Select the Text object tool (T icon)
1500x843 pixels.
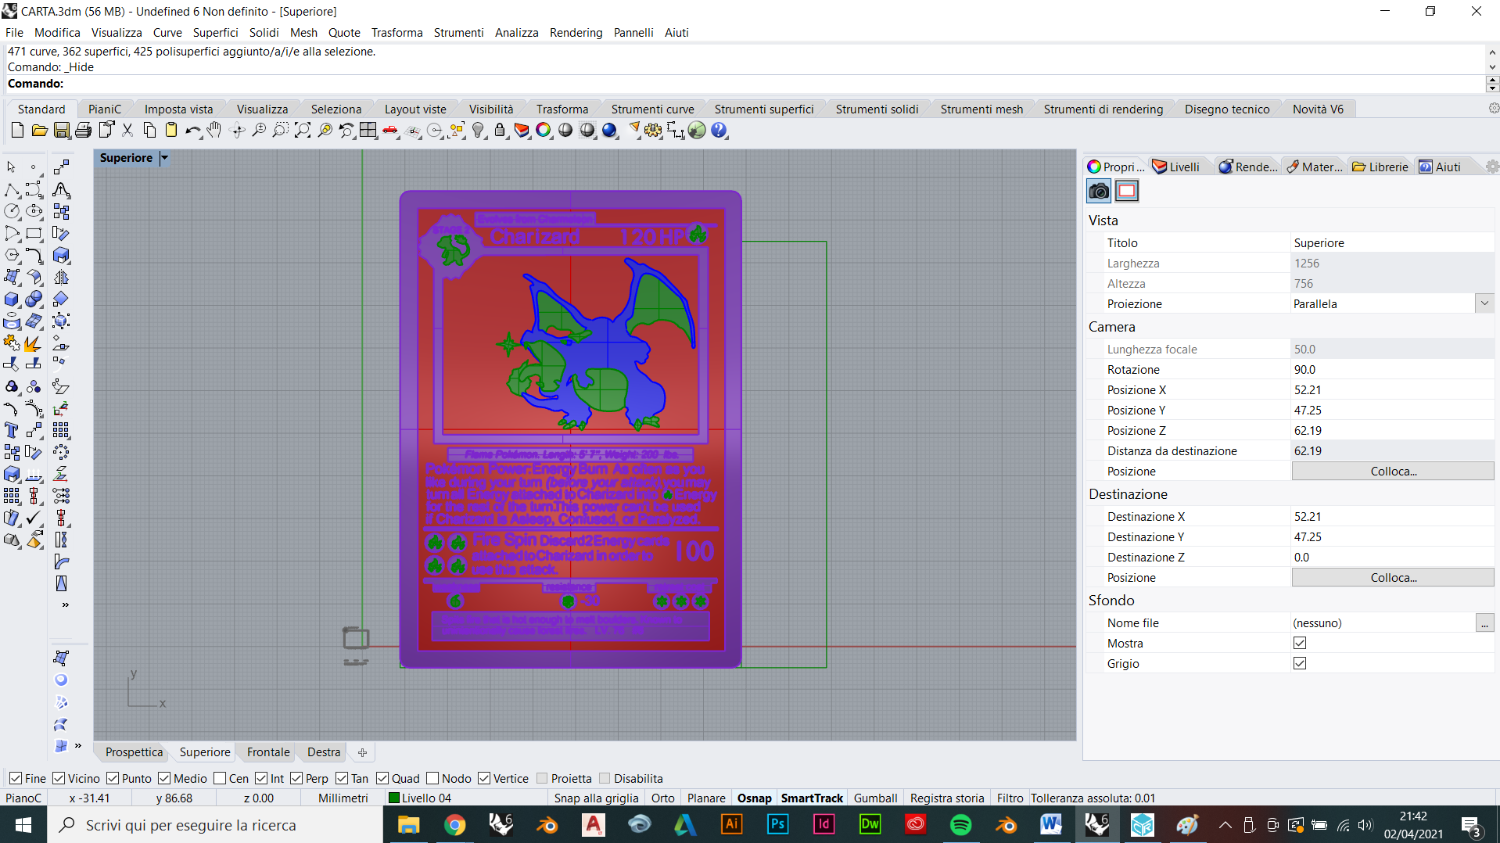[x=12, y=430]
